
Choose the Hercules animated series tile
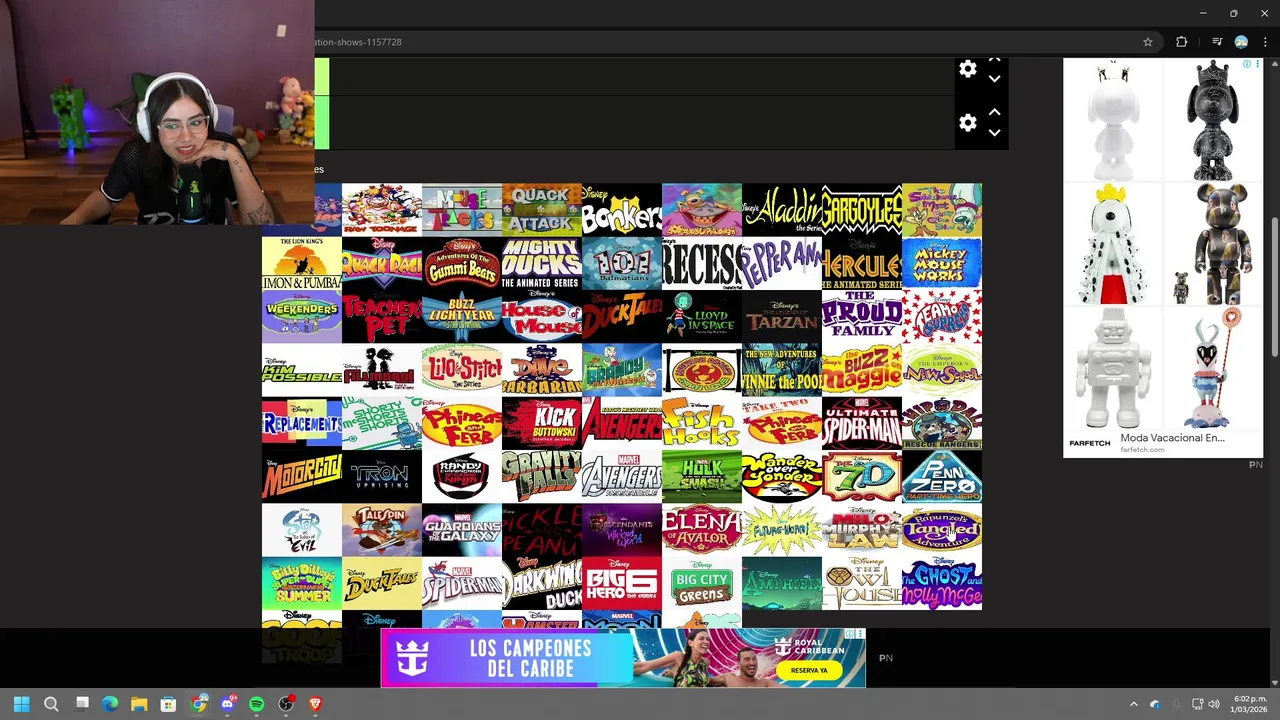pos(861,264)
